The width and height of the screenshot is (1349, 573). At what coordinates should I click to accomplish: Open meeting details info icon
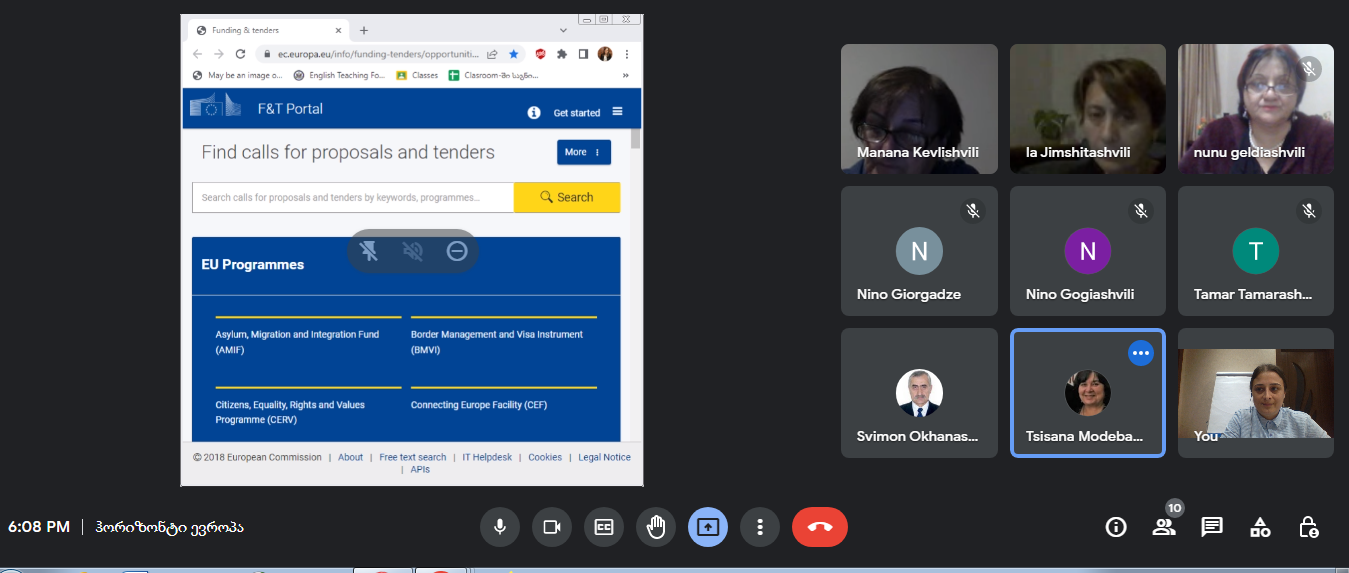[1115, 527]
